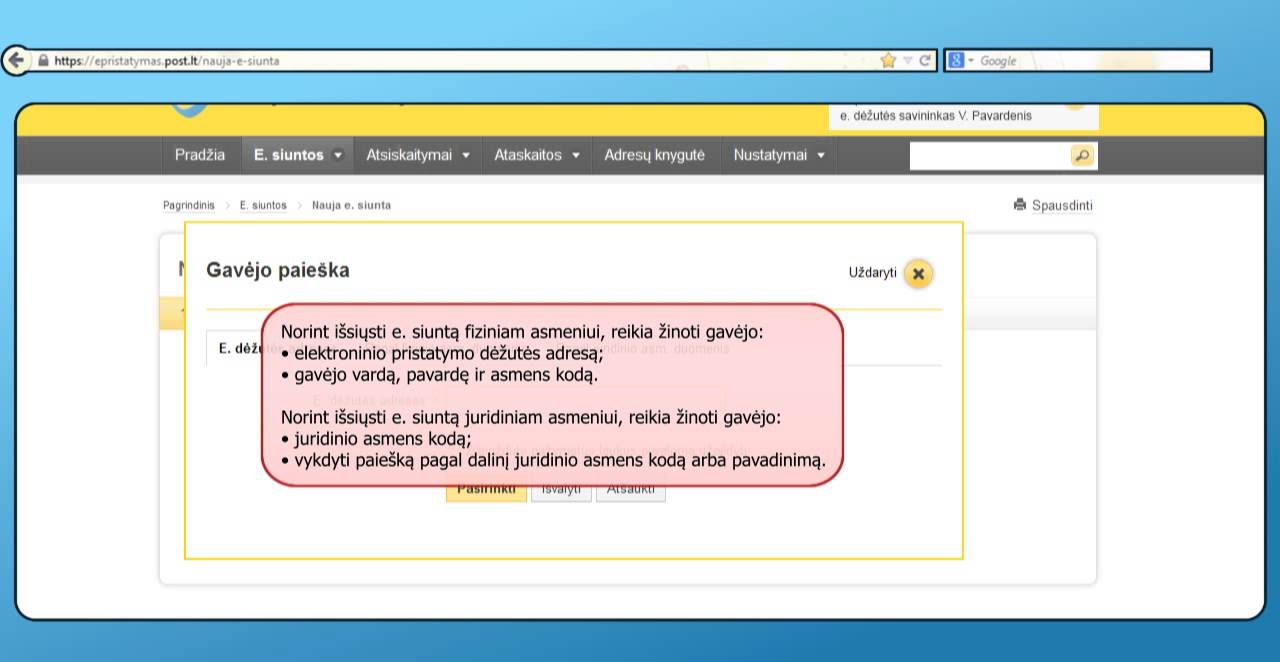Open the E. siuntos menu

289,155
